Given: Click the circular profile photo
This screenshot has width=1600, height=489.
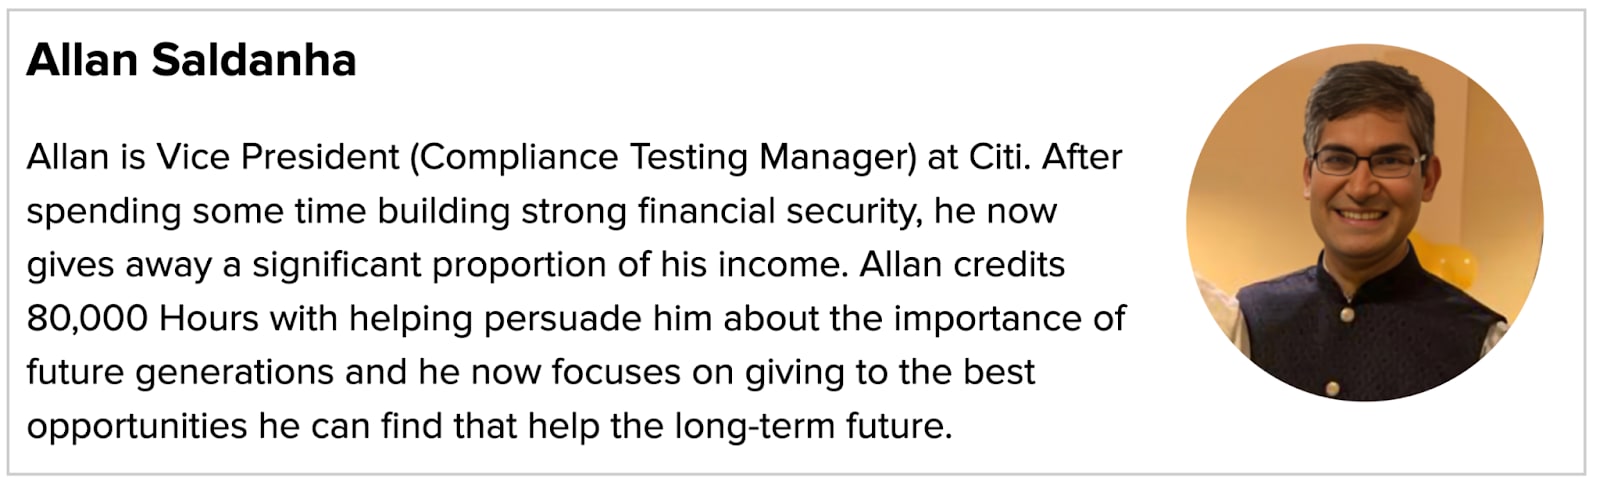Looking at the screenshot, I should click(x=1364, y=222).
